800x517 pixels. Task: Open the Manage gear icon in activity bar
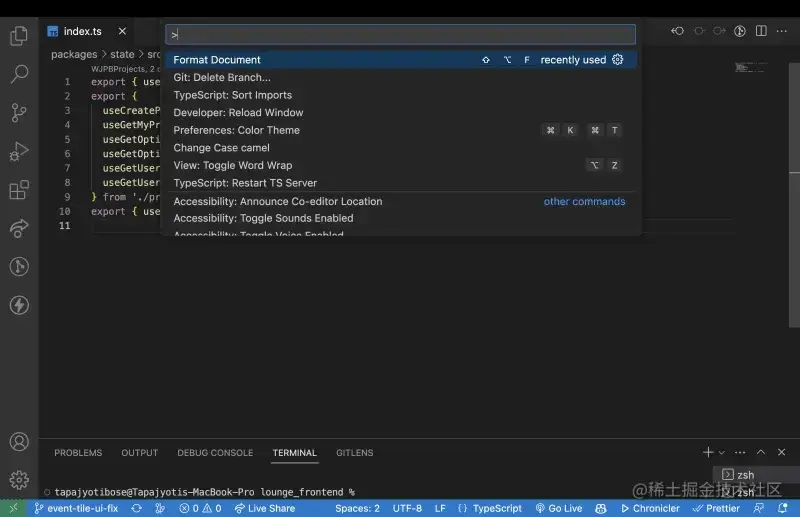click(19, 480)
